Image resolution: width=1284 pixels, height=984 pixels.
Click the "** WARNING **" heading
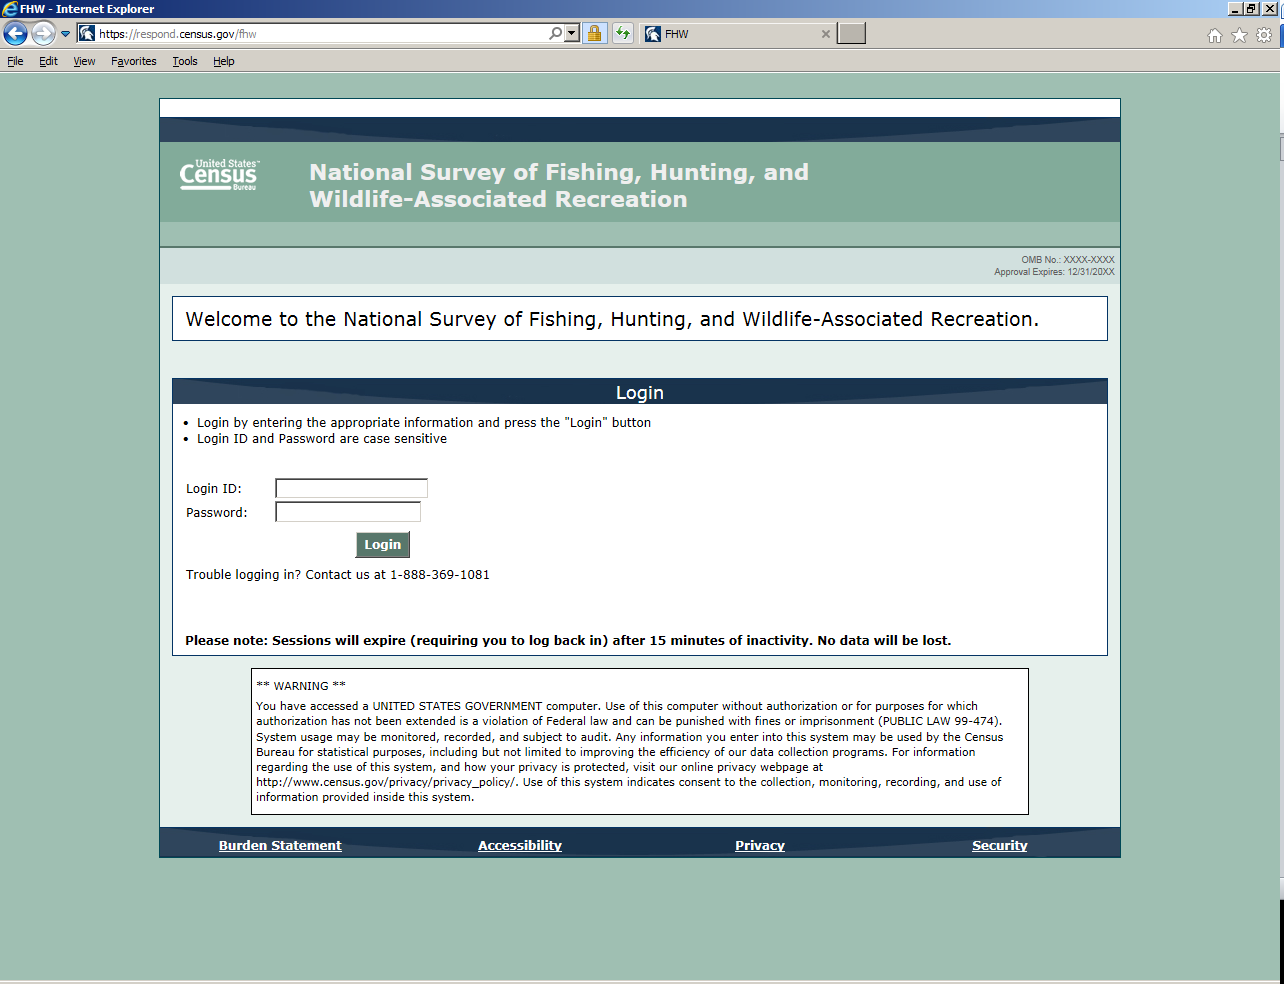tap(301, 686)
